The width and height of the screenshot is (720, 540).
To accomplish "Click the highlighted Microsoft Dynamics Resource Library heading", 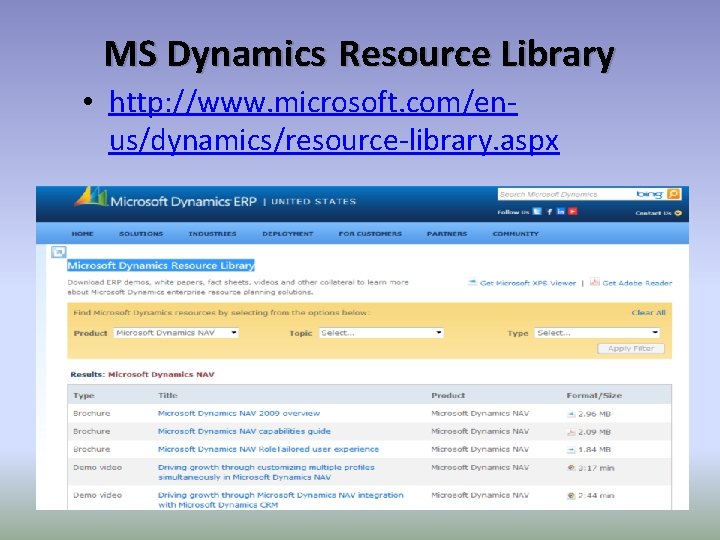I will 161,265.
